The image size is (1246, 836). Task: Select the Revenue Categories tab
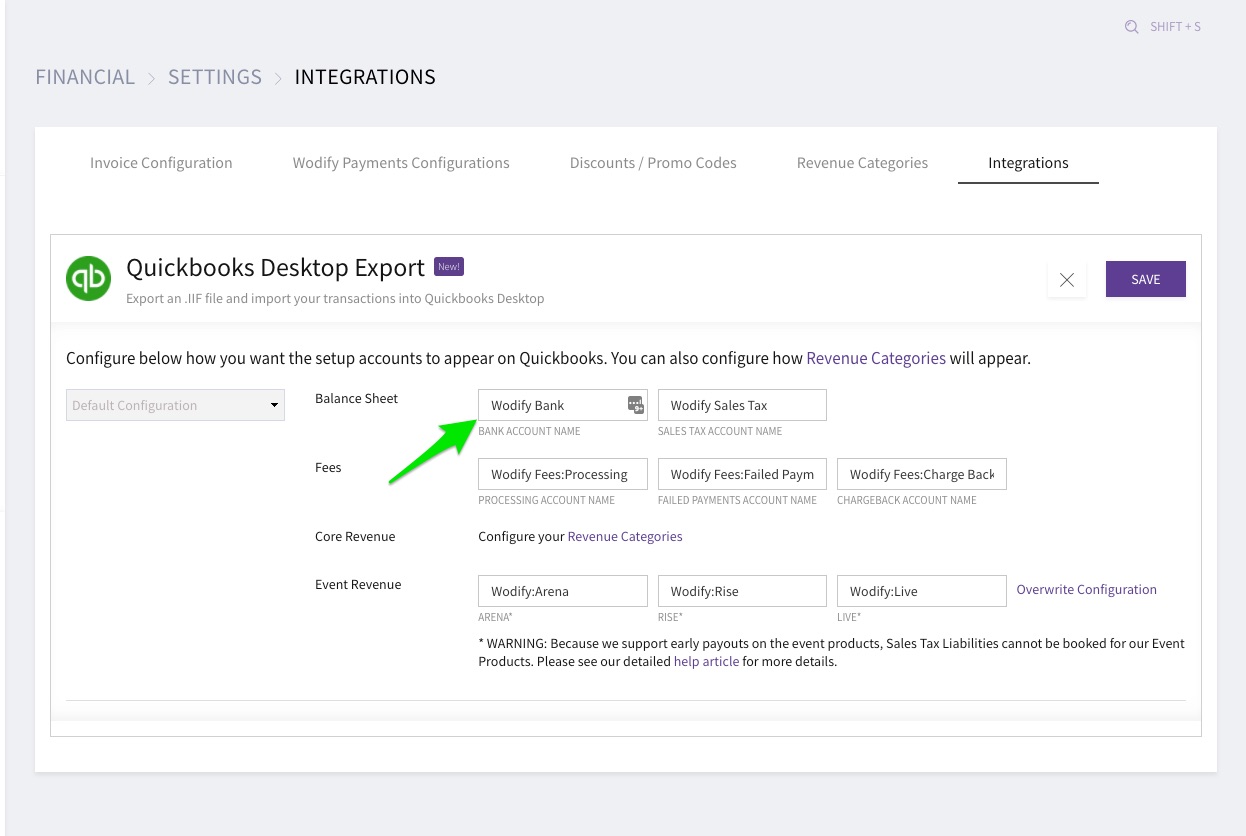click(862, 163)
